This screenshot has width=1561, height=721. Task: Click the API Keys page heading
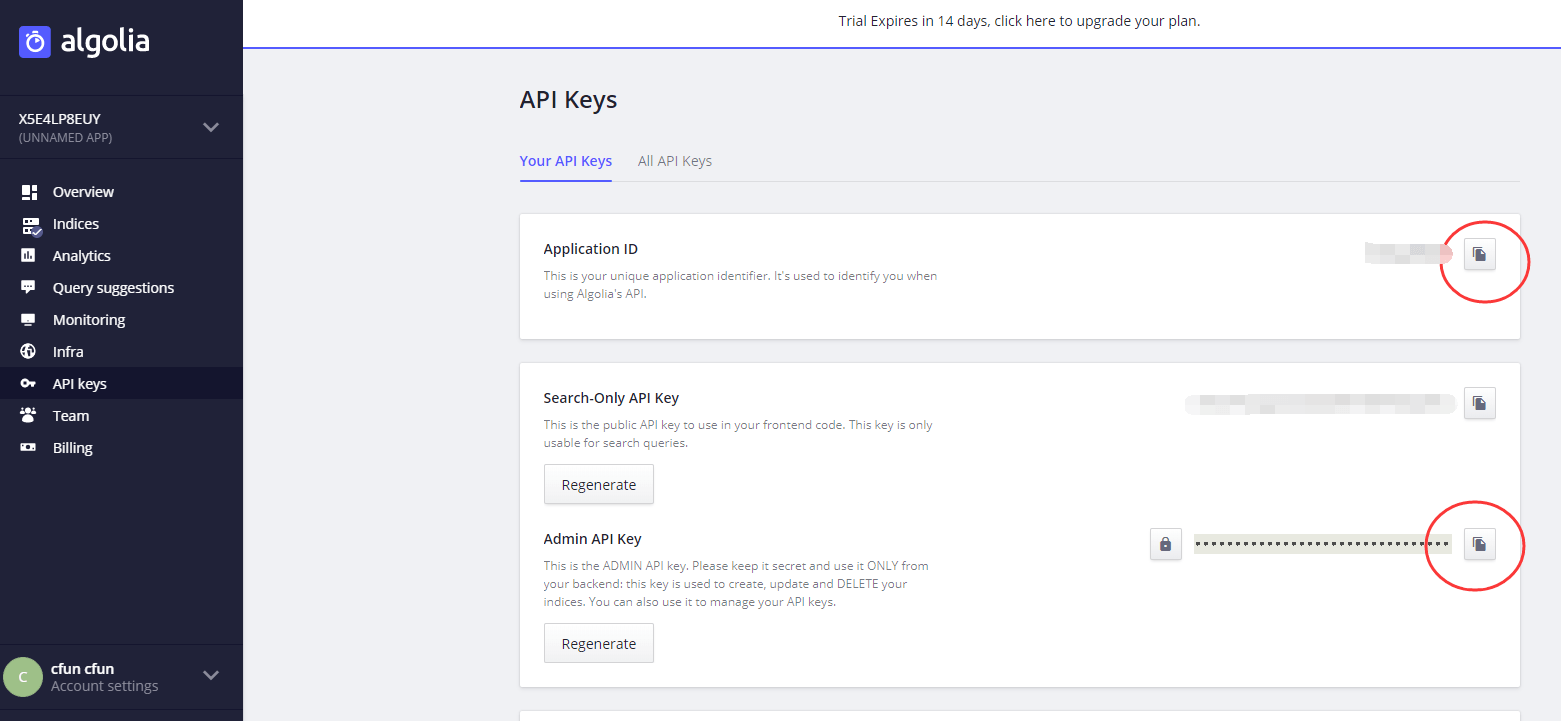[x=569, y=100]
